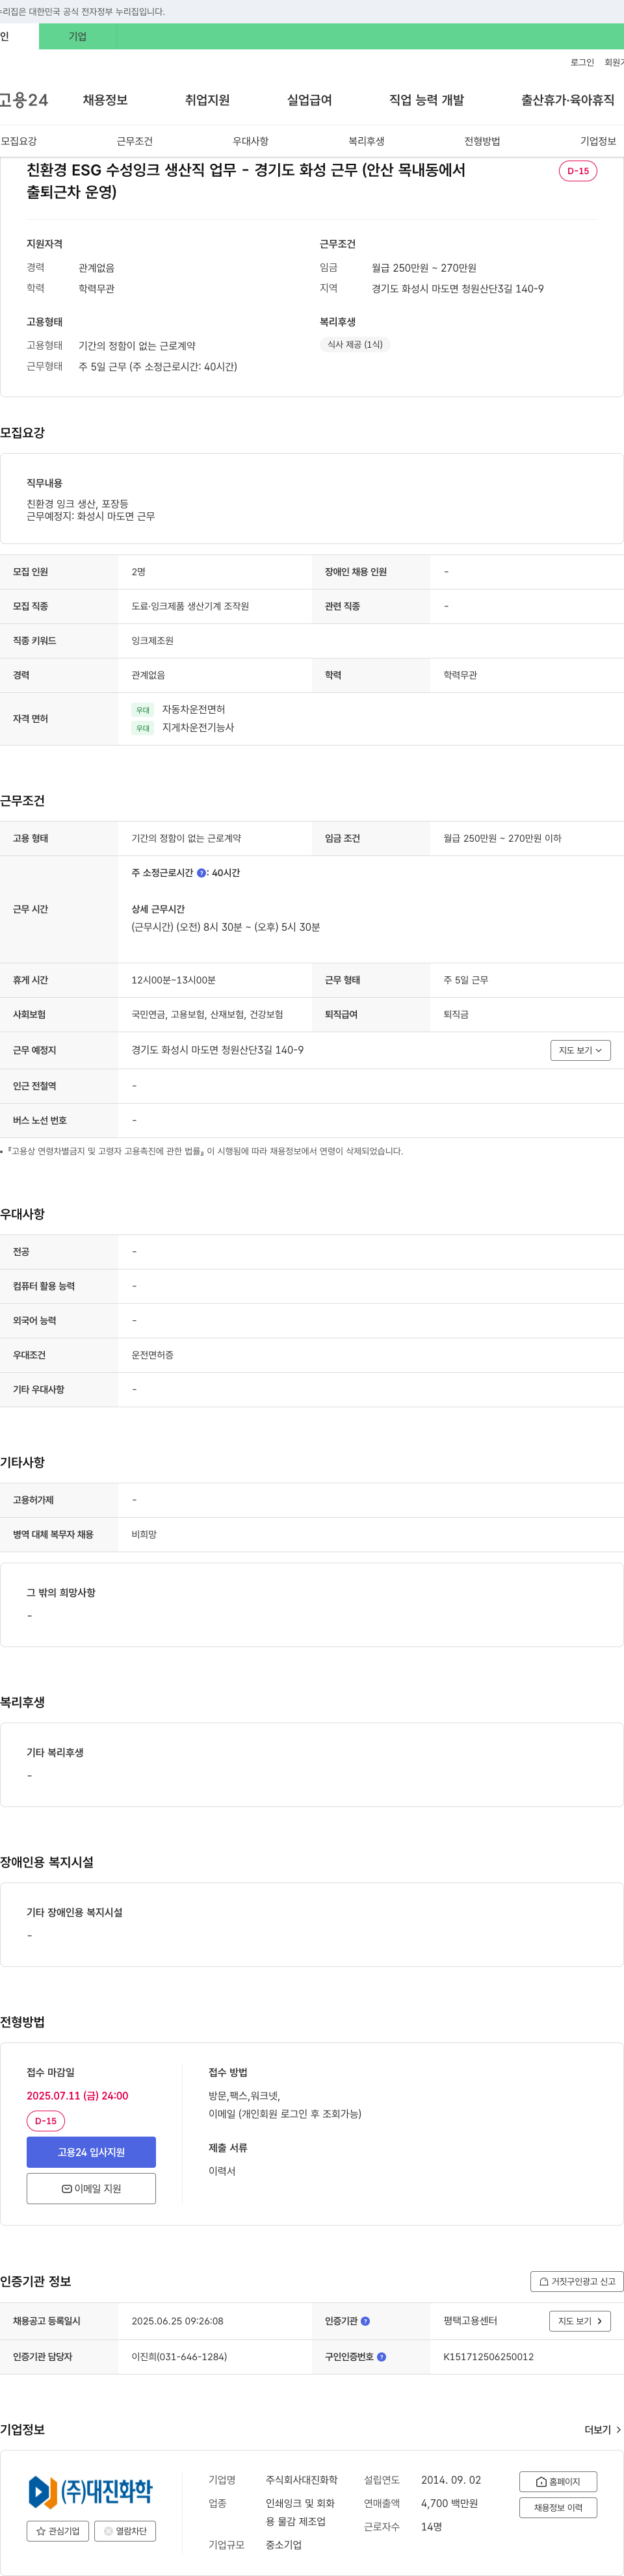Select 제출 서류 value 이력서
Image resolution: width=624 pixels, height=2576 pixels.
222,2171
